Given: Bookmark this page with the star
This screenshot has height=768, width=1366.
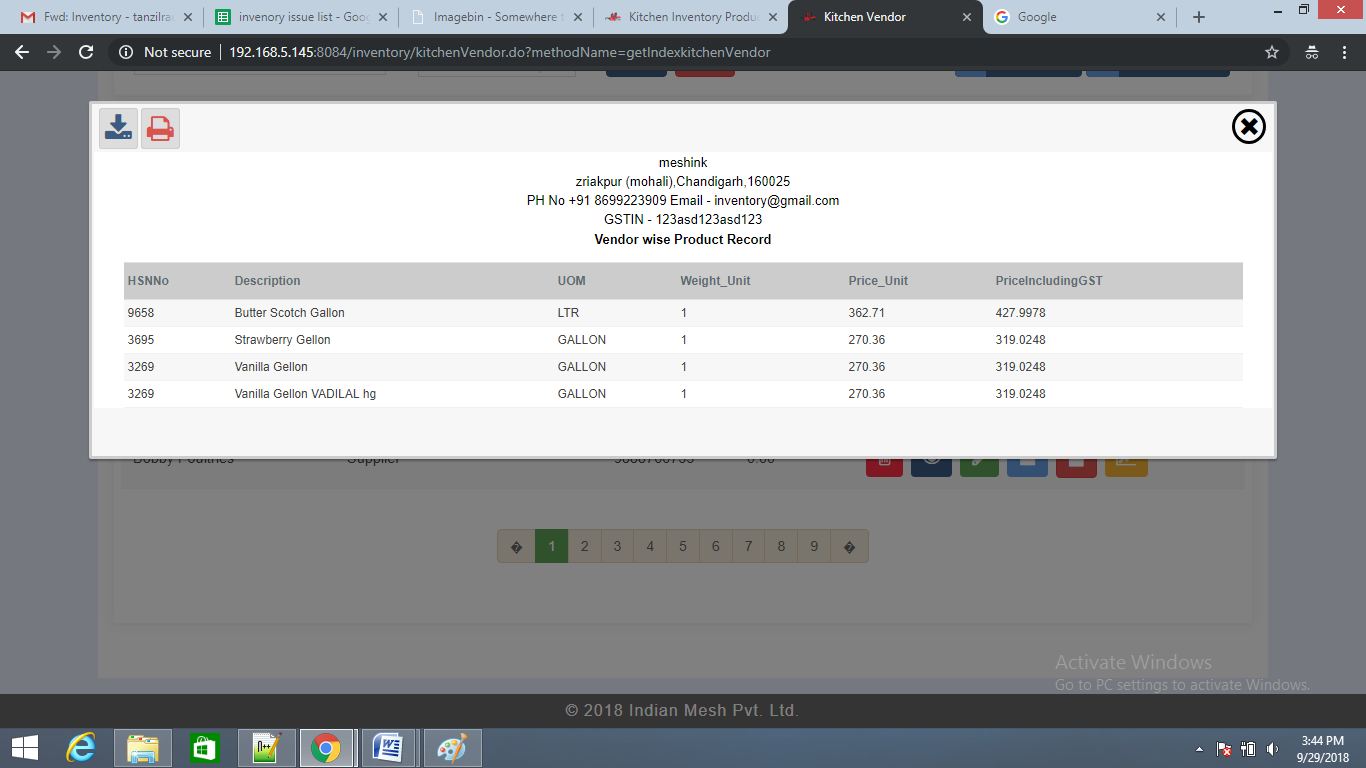Looking at the screenshot, I should coord(1272,52).
